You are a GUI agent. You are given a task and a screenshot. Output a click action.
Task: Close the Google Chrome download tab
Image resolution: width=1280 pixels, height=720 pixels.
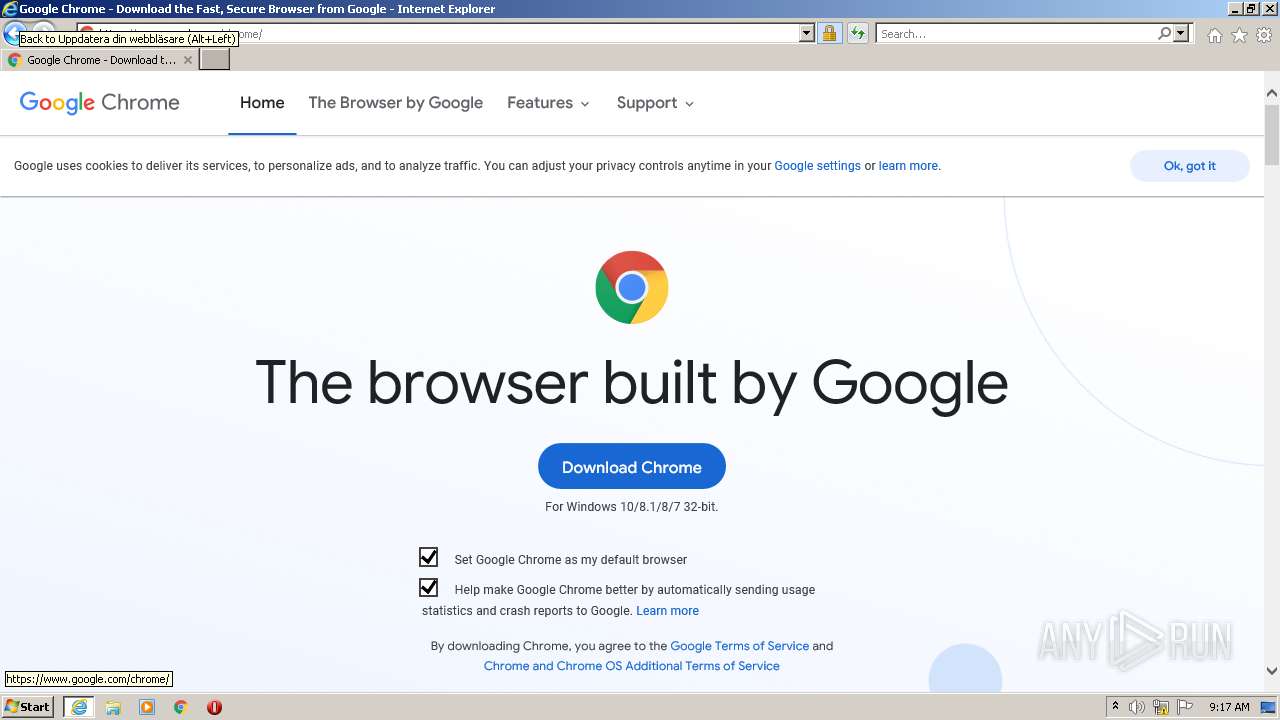[x=187, y=60]
